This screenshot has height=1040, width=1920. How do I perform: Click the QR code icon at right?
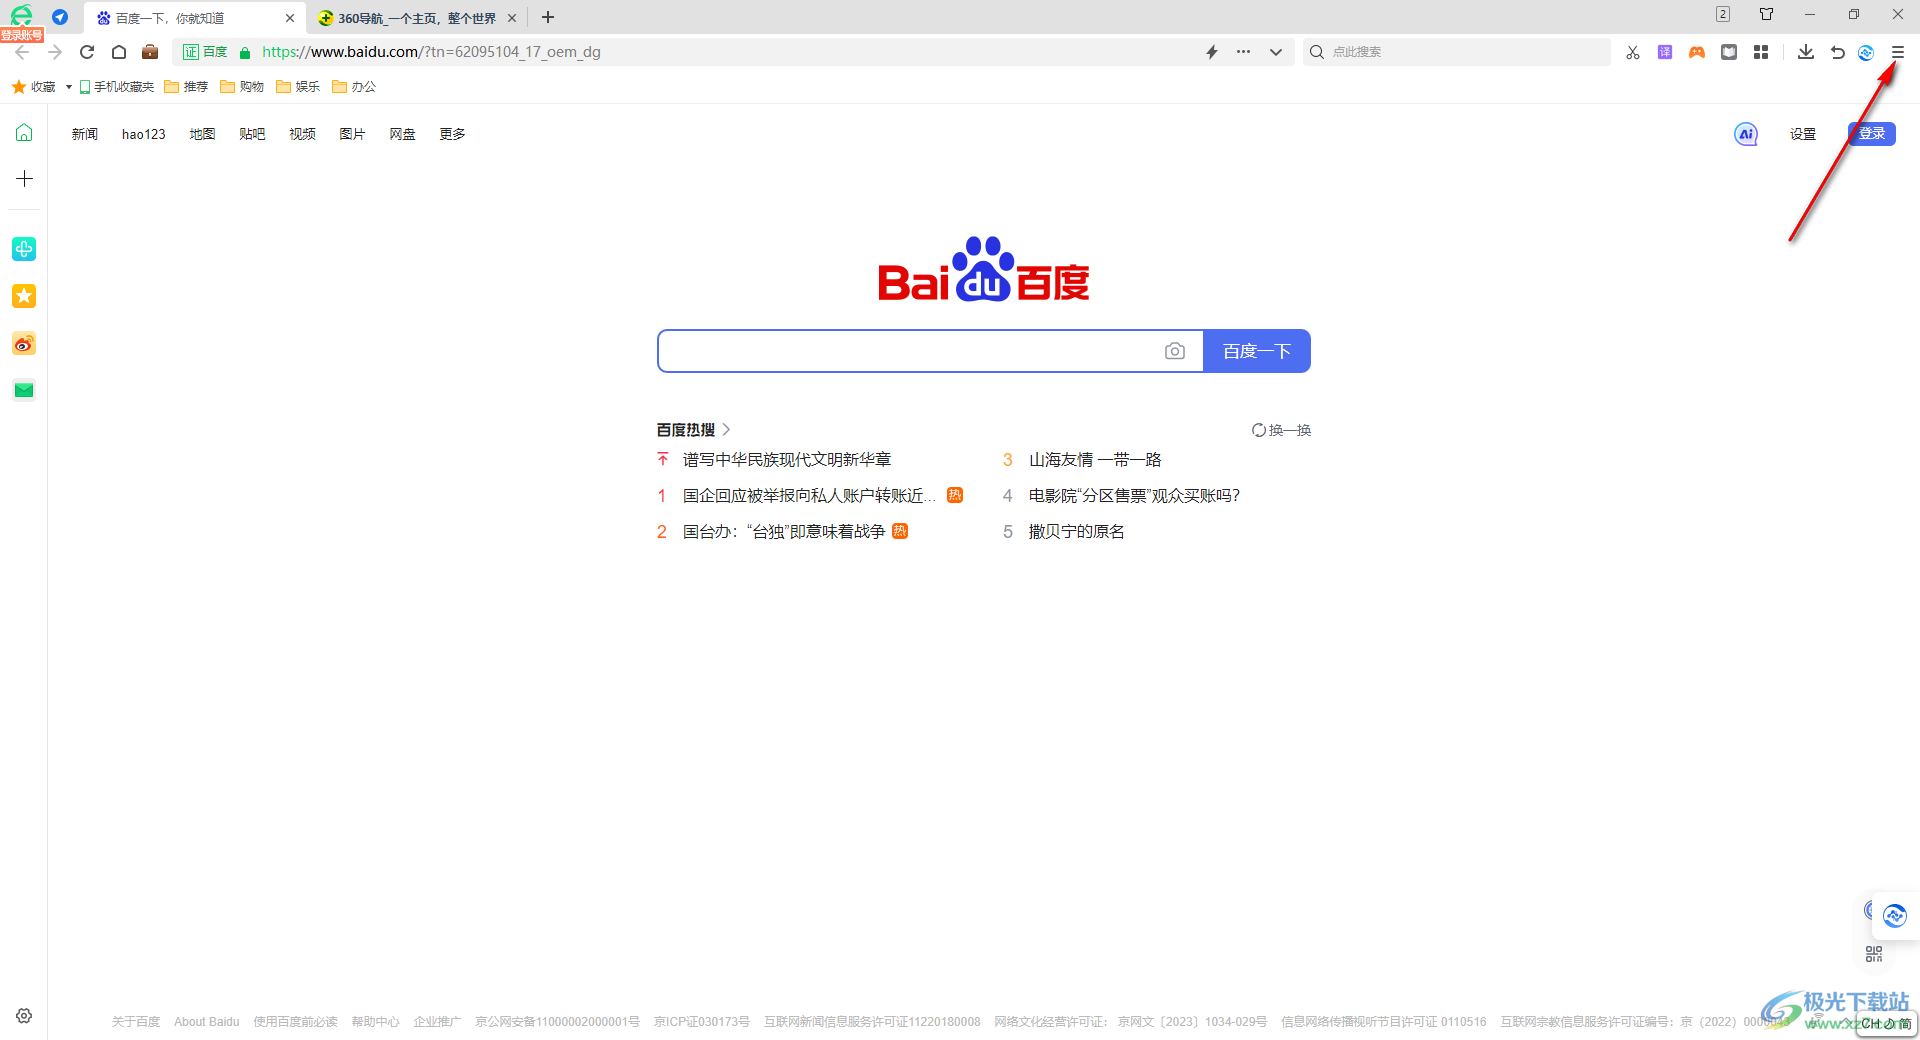[1874, 954]
